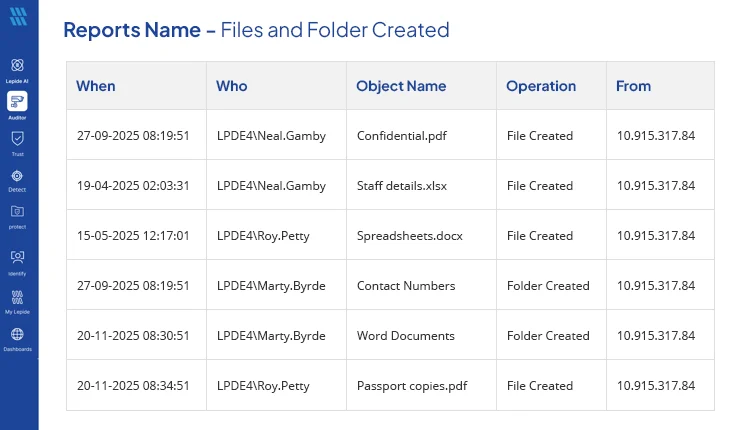Open the Identify sidebar icon
Viewport: 731px width, 430px height.
[x=17, y=257]
